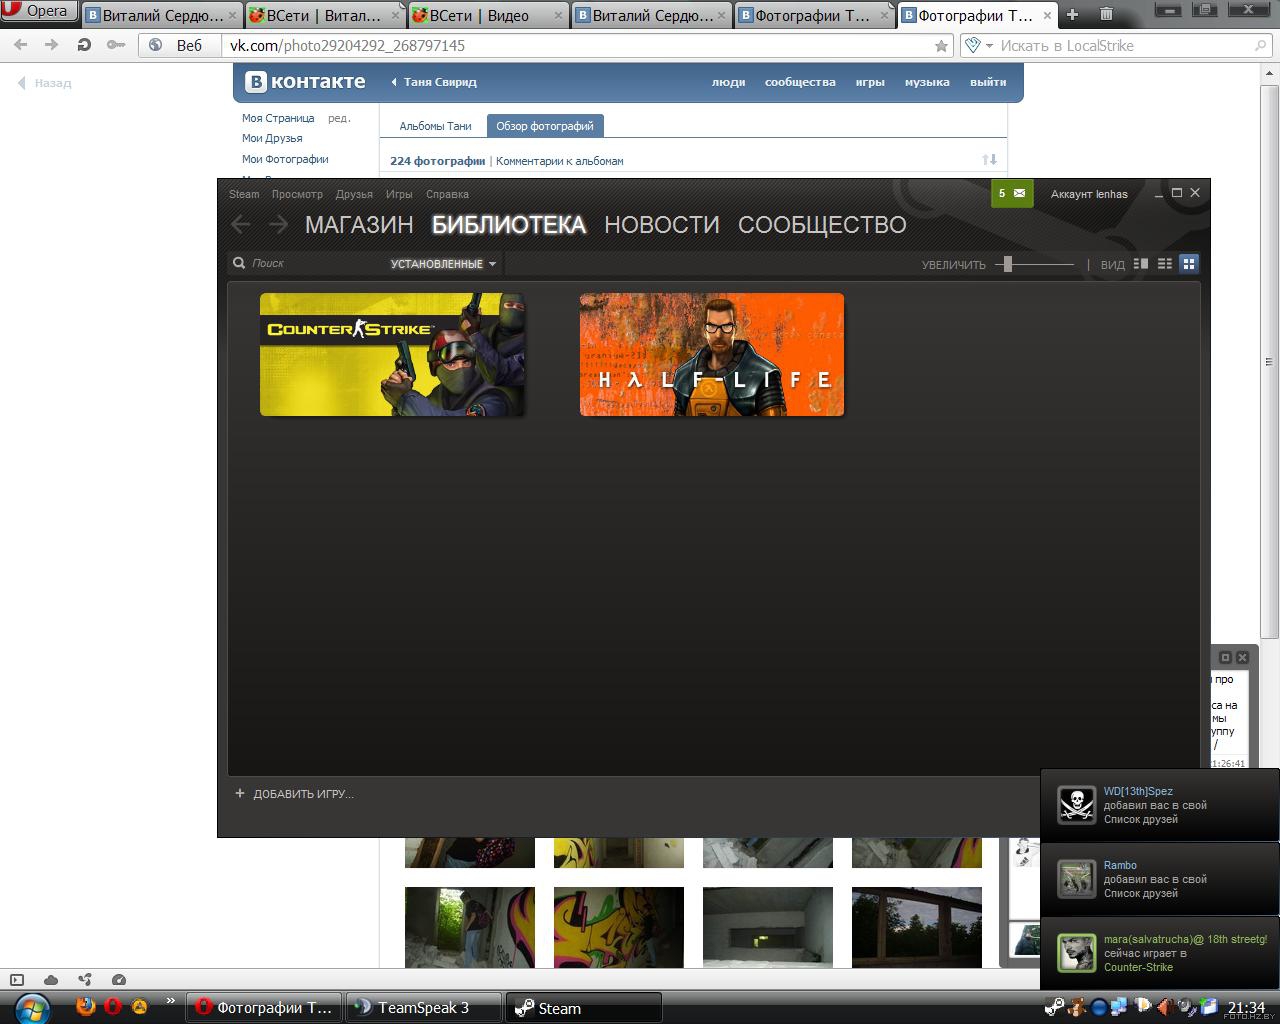
Task: Click выйти in VK header
Action: pyautogui.click(x=988, y=82)
